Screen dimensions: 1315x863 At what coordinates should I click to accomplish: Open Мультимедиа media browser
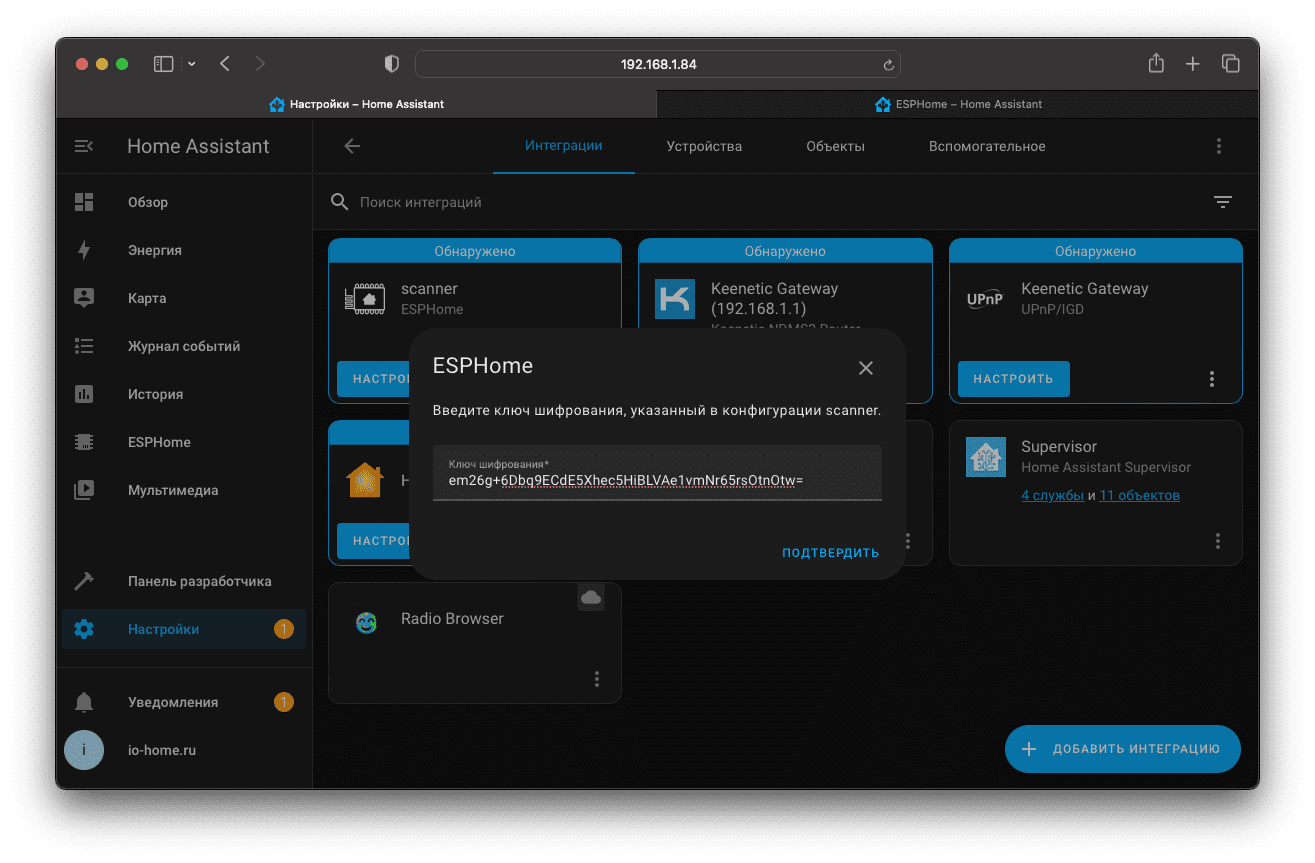tap(172, 490)
